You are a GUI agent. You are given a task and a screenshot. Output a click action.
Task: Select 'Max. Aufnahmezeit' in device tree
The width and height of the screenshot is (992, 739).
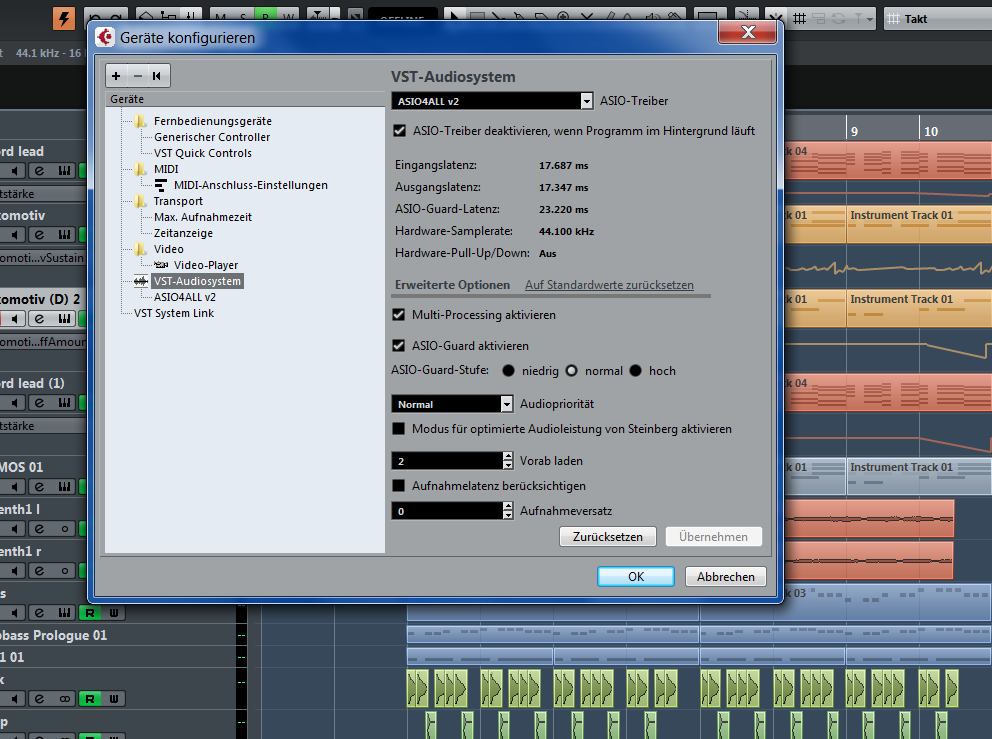[202, 217]
